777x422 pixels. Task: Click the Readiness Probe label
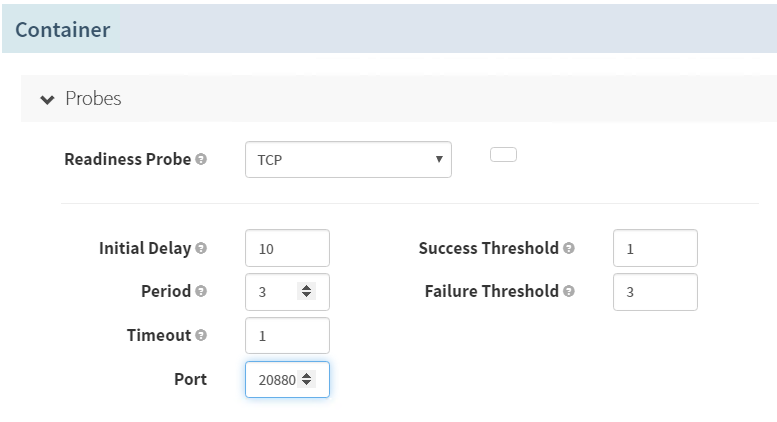[x=127, y=160]
